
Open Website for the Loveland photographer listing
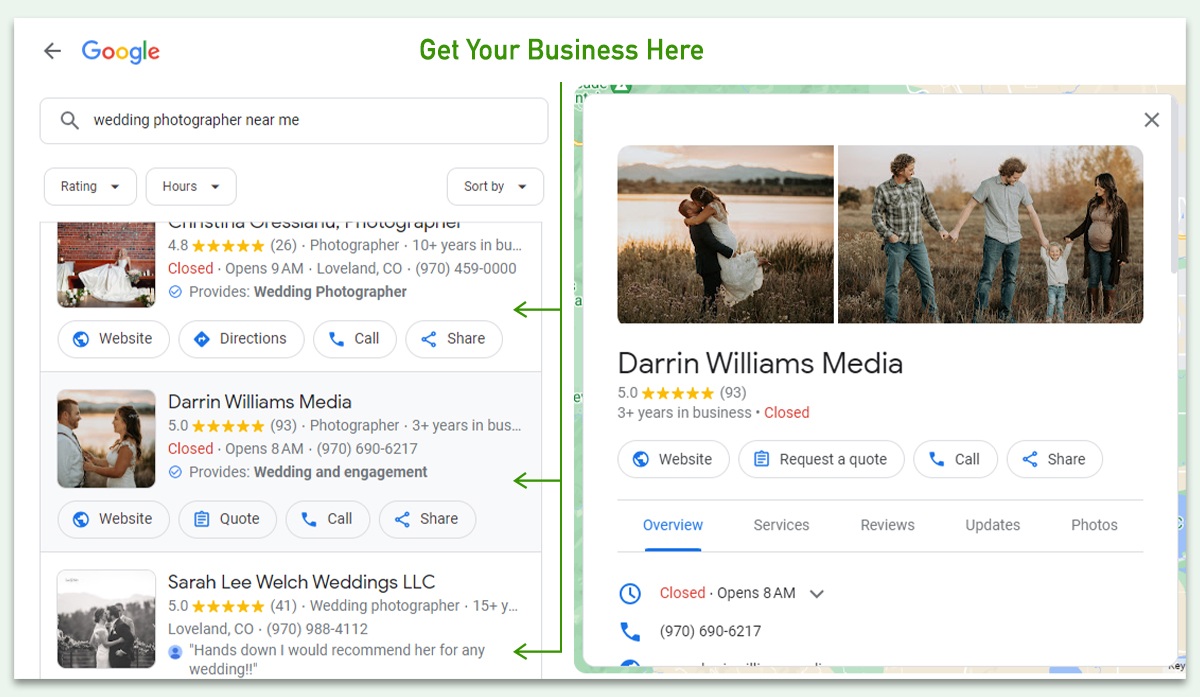(x=113, y=339)
